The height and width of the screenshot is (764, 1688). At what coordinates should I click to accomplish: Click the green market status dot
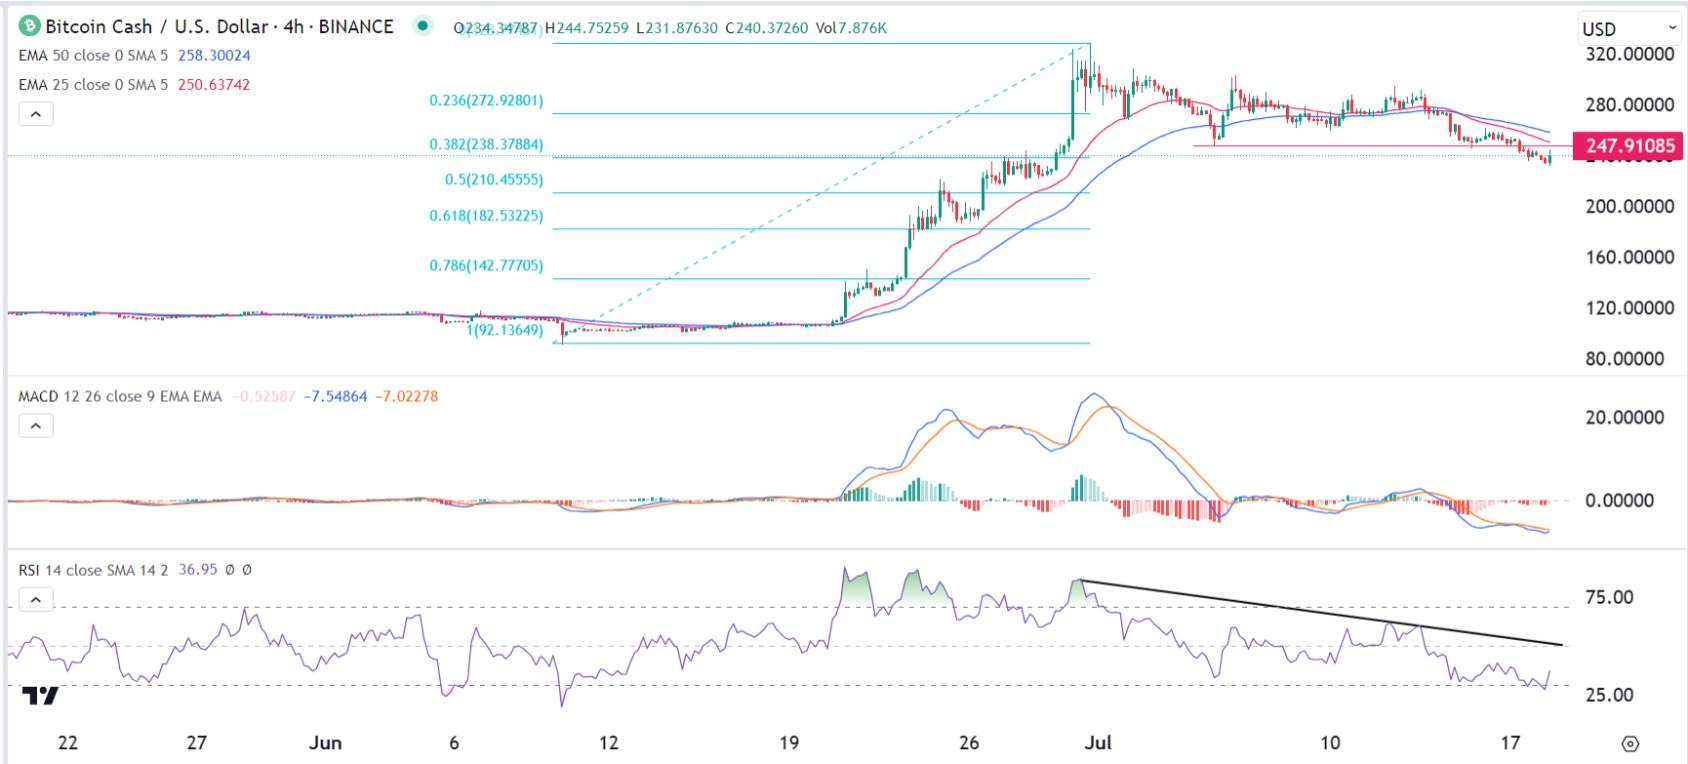(x=423, y=26)
